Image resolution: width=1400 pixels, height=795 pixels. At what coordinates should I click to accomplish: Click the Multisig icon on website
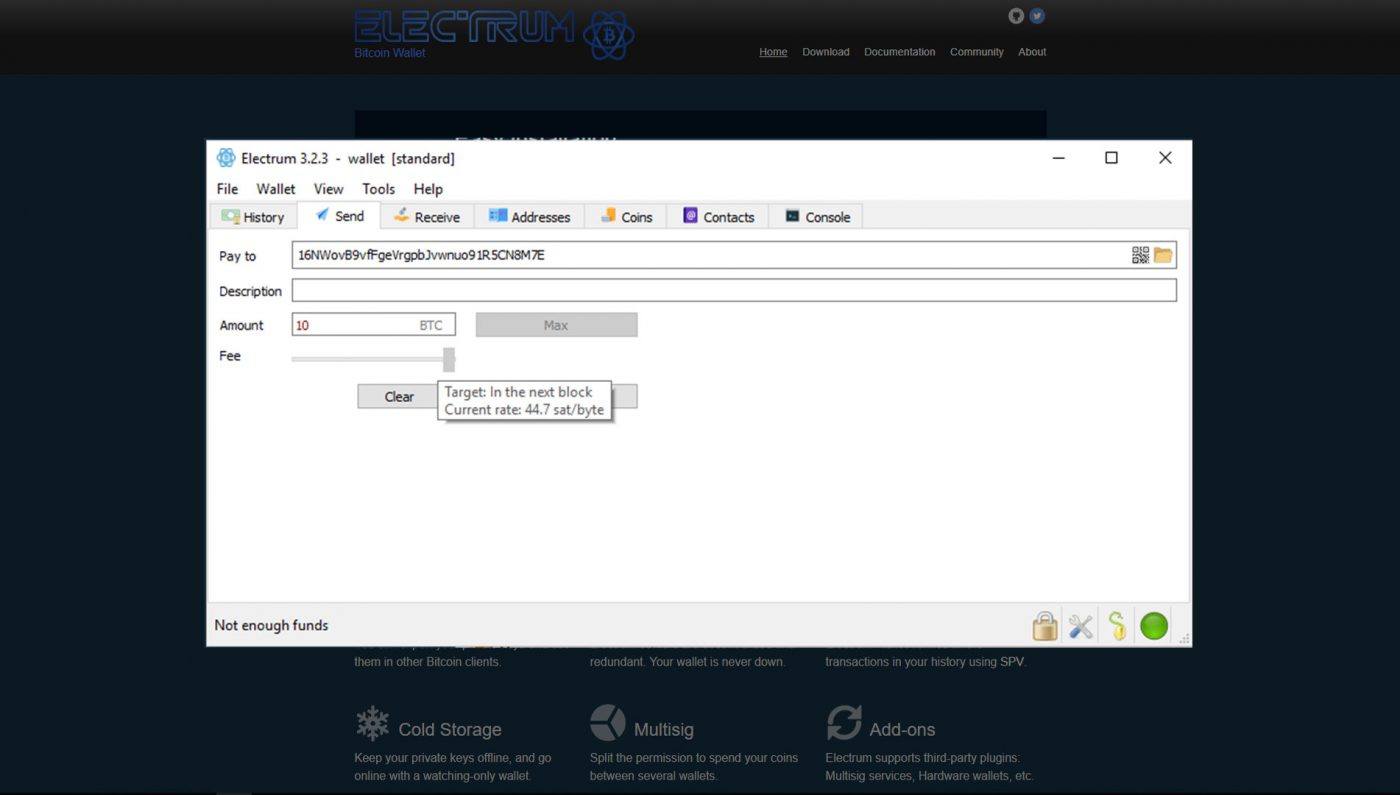pos(607,722)
